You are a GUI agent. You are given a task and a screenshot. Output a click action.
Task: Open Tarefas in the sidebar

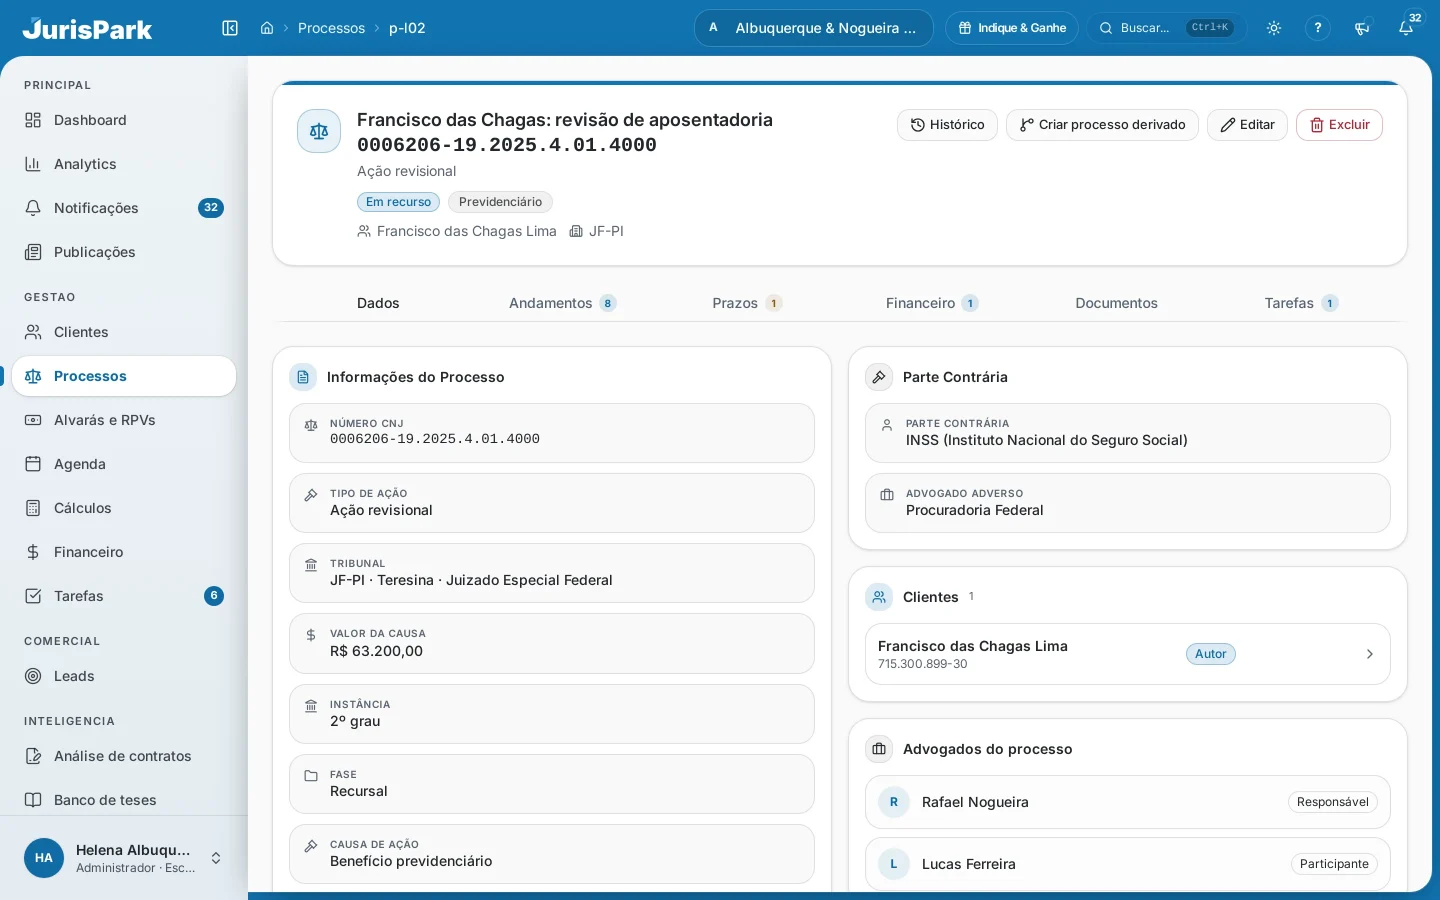point(124,596)
